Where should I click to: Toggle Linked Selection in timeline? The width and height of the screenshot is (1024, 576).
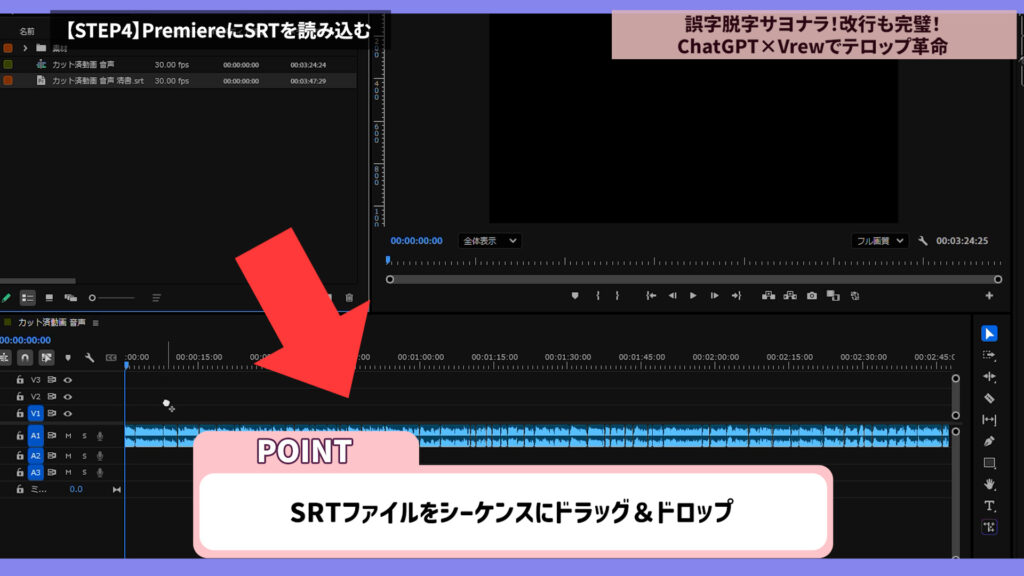coord(46,358)
